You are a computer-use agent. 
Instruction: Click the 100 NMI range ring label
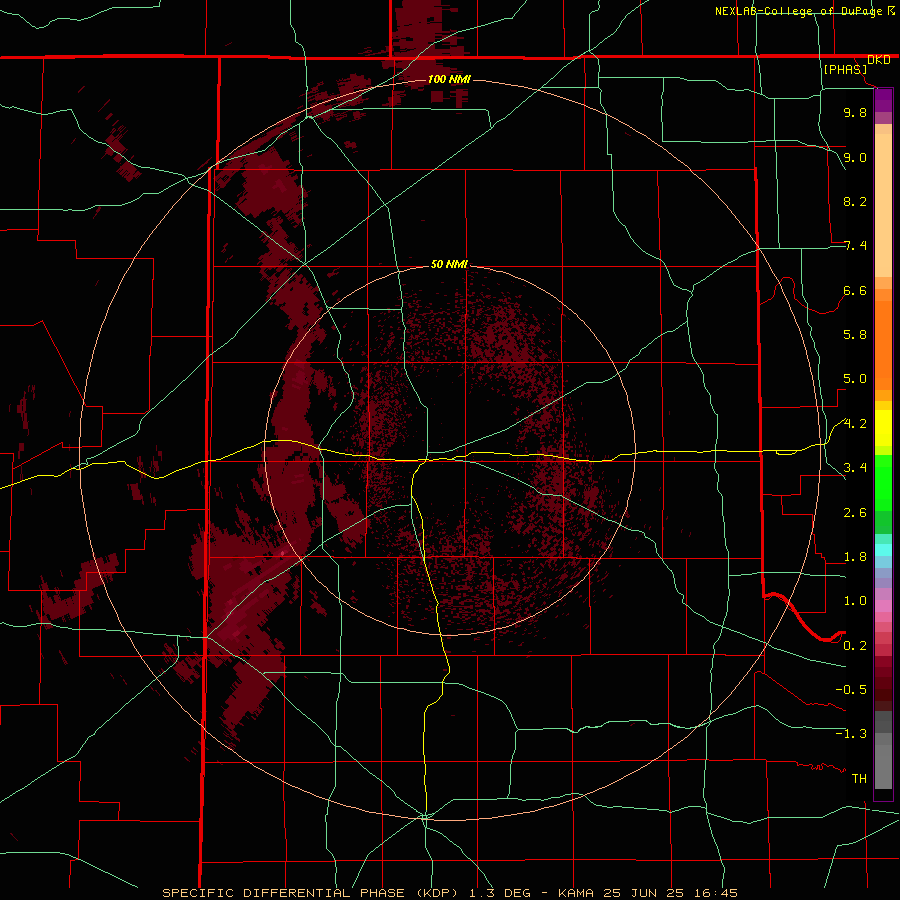[449, 79]
